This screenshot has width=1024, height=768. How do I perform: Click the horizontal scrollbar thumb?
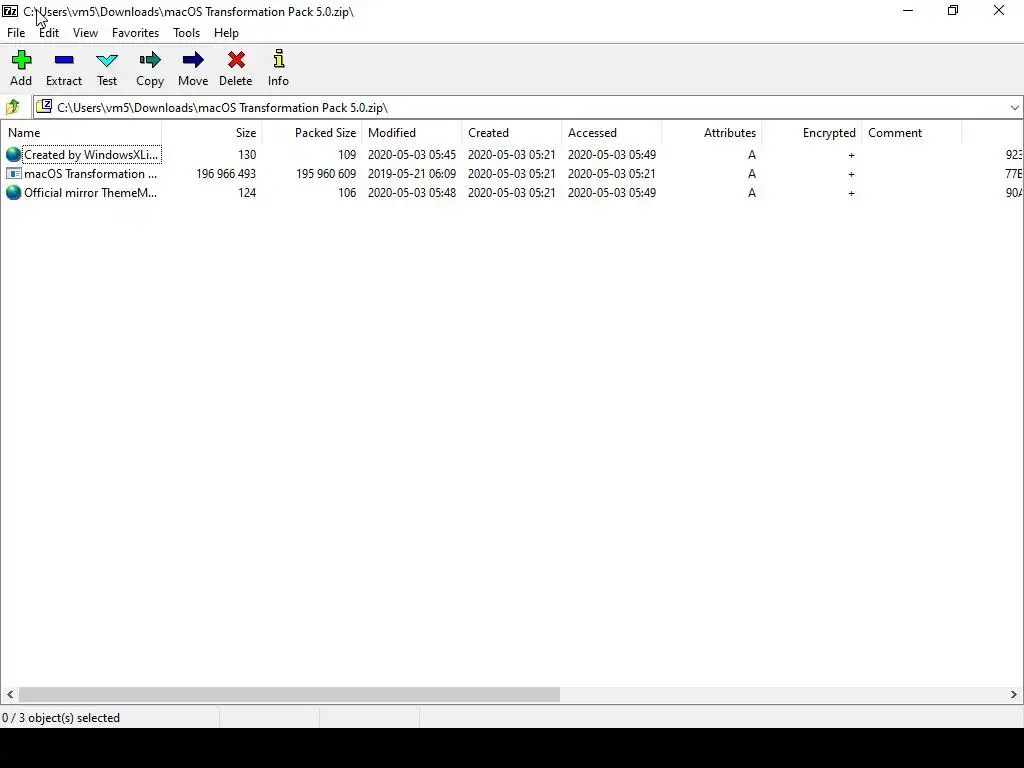[x=289, y=694]
